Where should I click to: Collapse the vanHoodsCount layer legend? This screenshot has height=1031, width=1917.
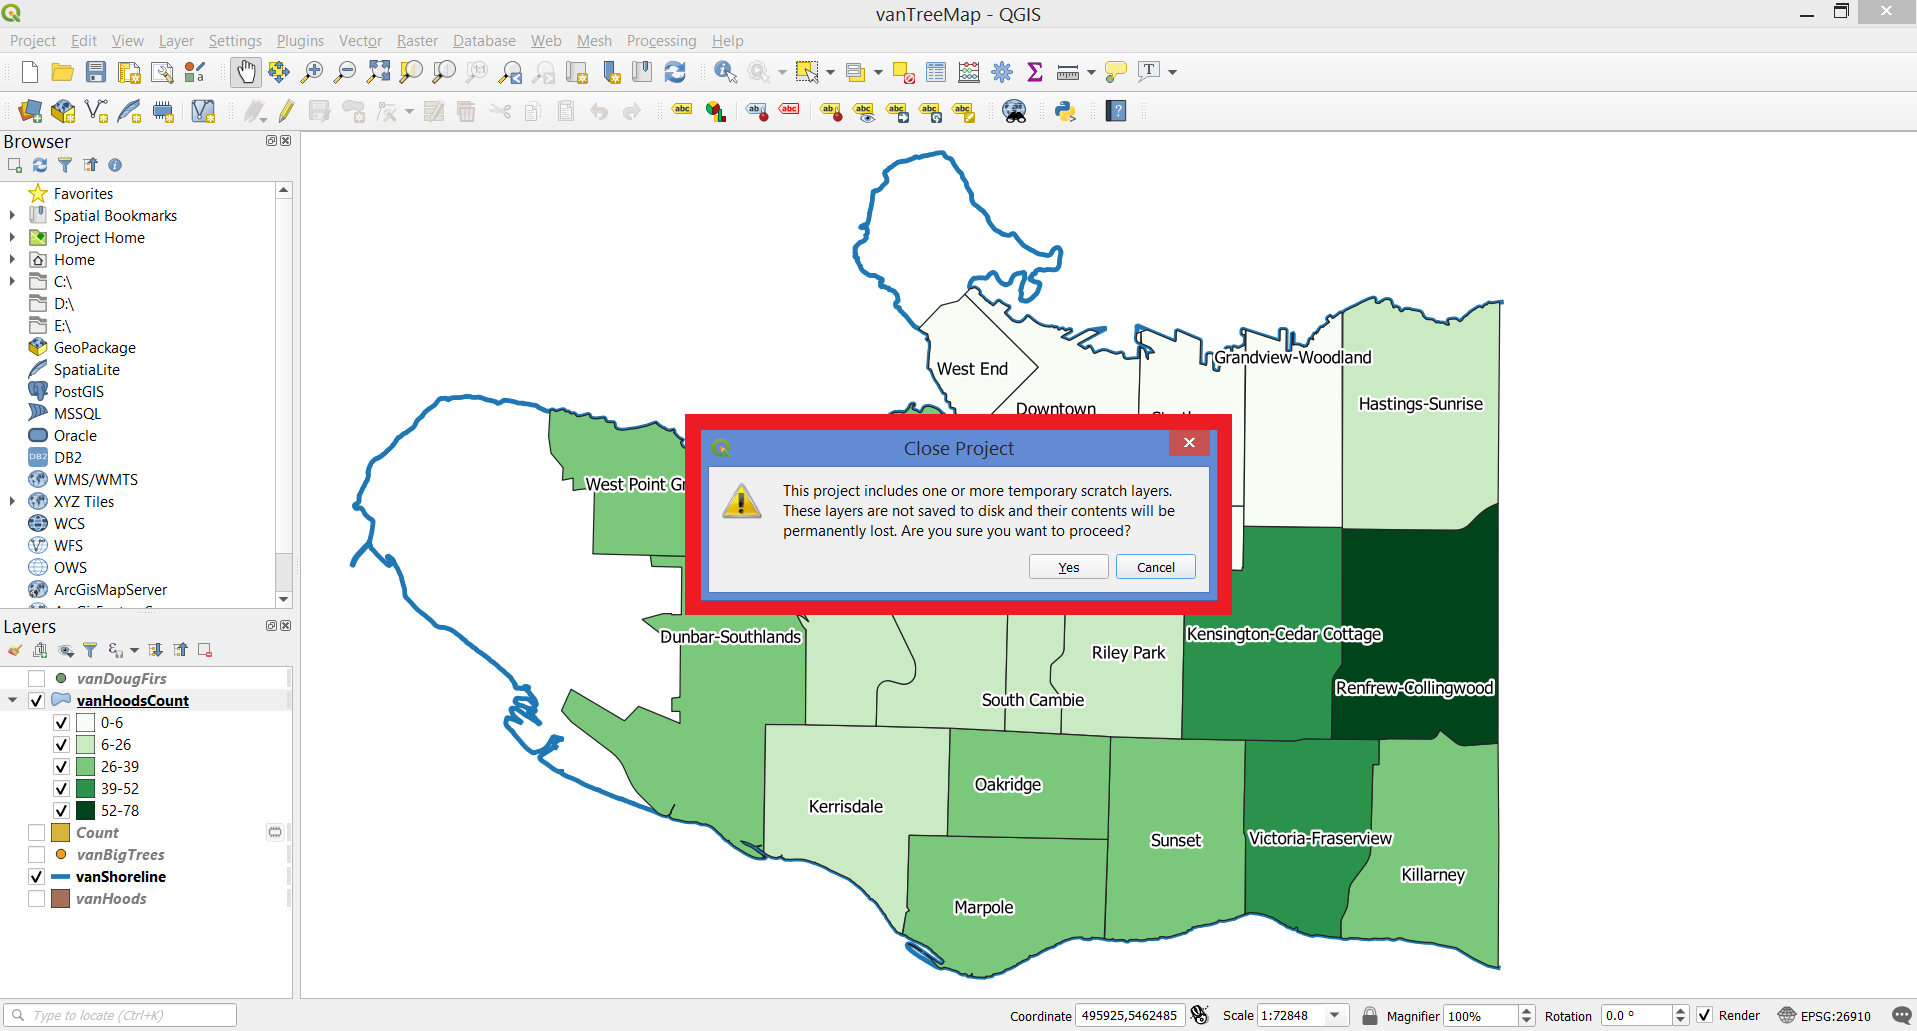[x=13, y=701]
